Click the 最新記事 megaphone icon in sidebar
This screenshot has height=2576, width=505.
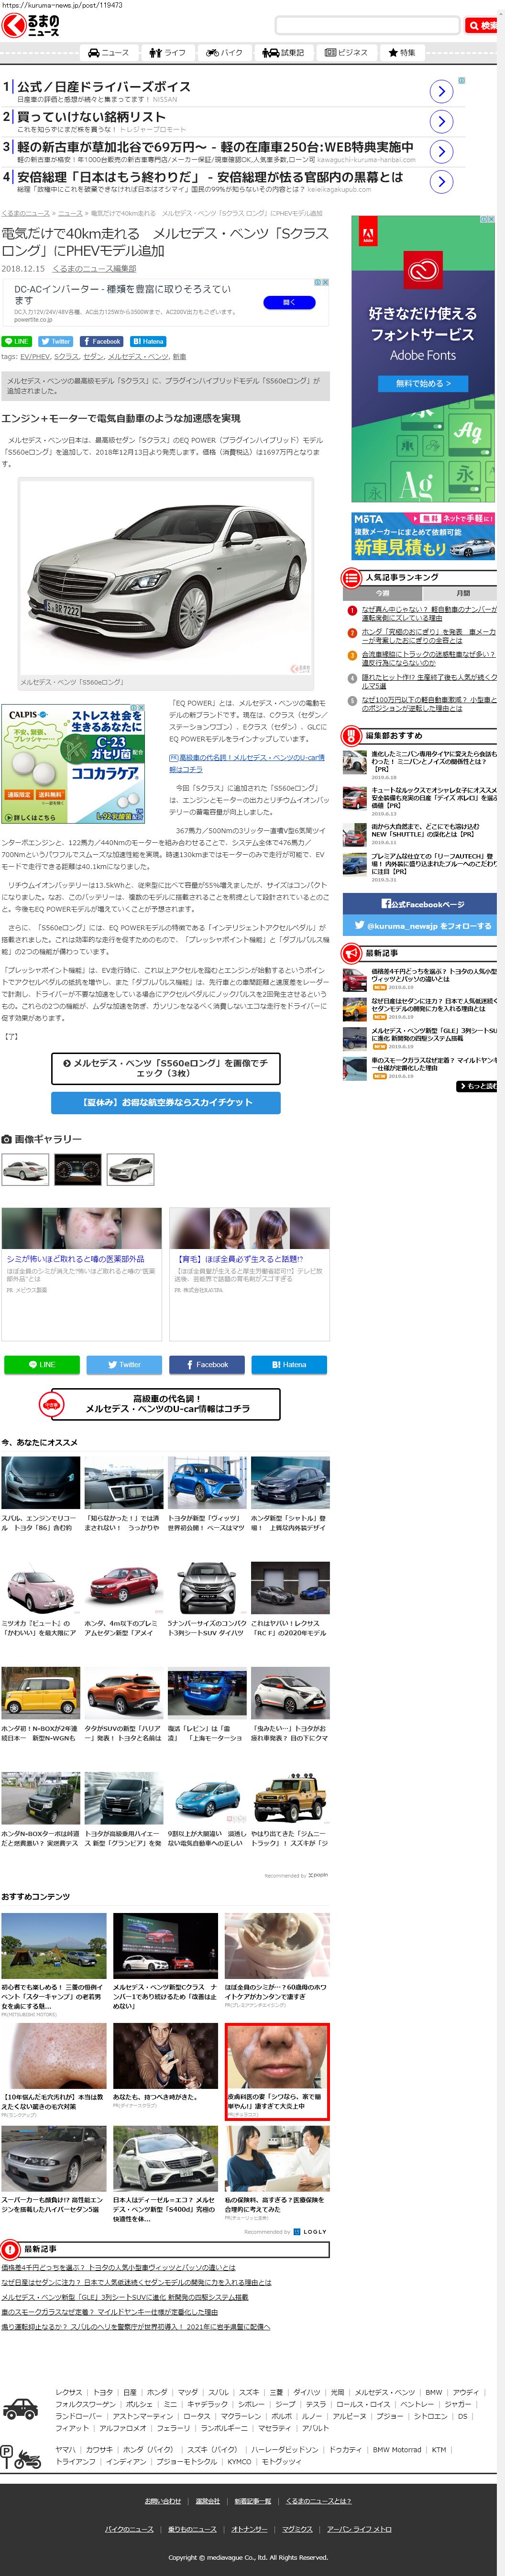pos(351,953)
